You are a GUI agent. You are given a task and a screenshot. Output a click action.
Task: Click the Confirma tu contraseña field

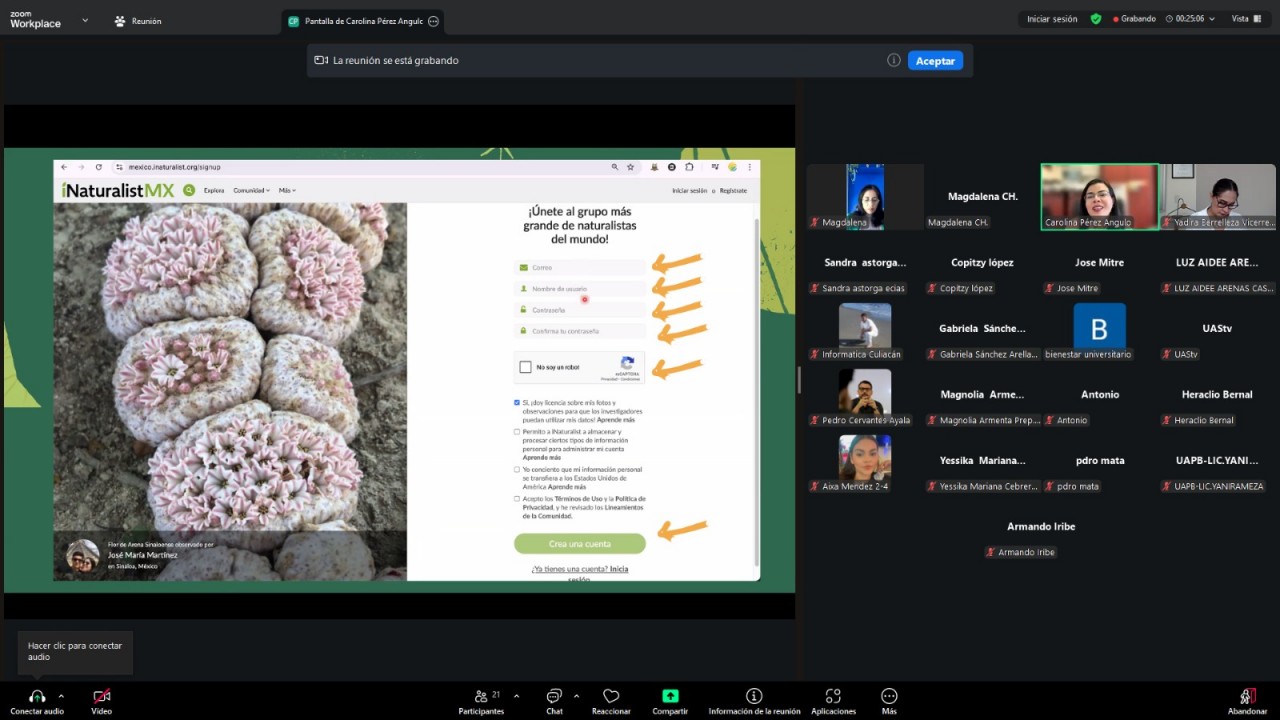pos(580,331)
